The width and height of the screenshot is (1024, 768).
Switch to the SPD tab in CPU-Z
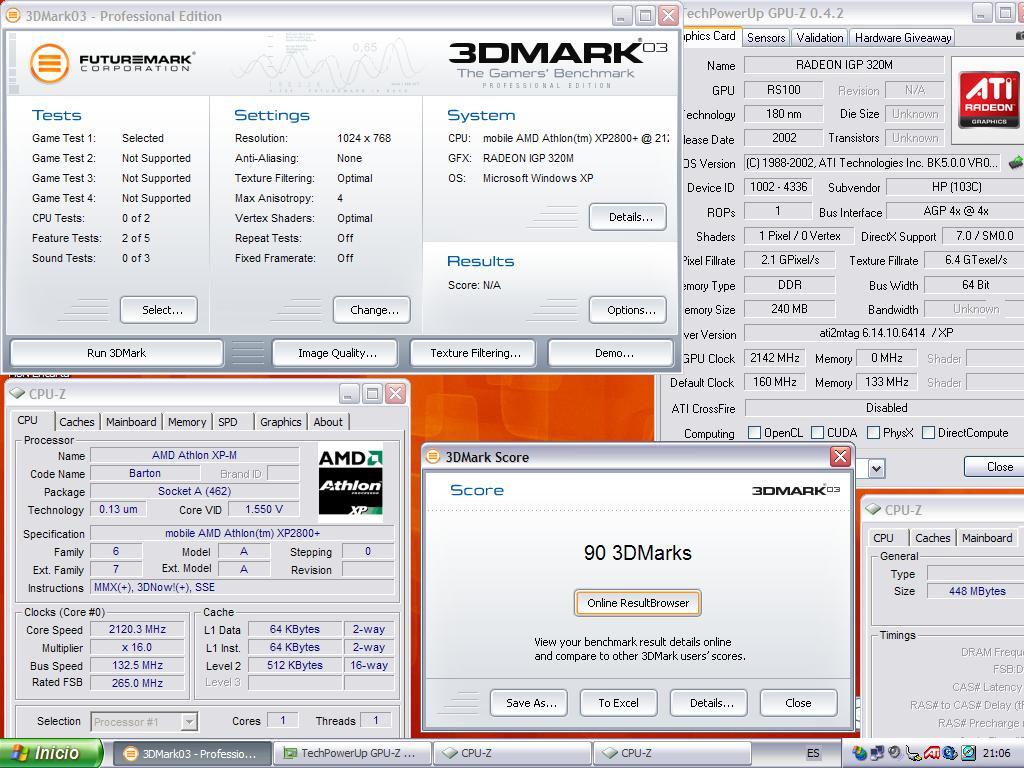(228, 422)
